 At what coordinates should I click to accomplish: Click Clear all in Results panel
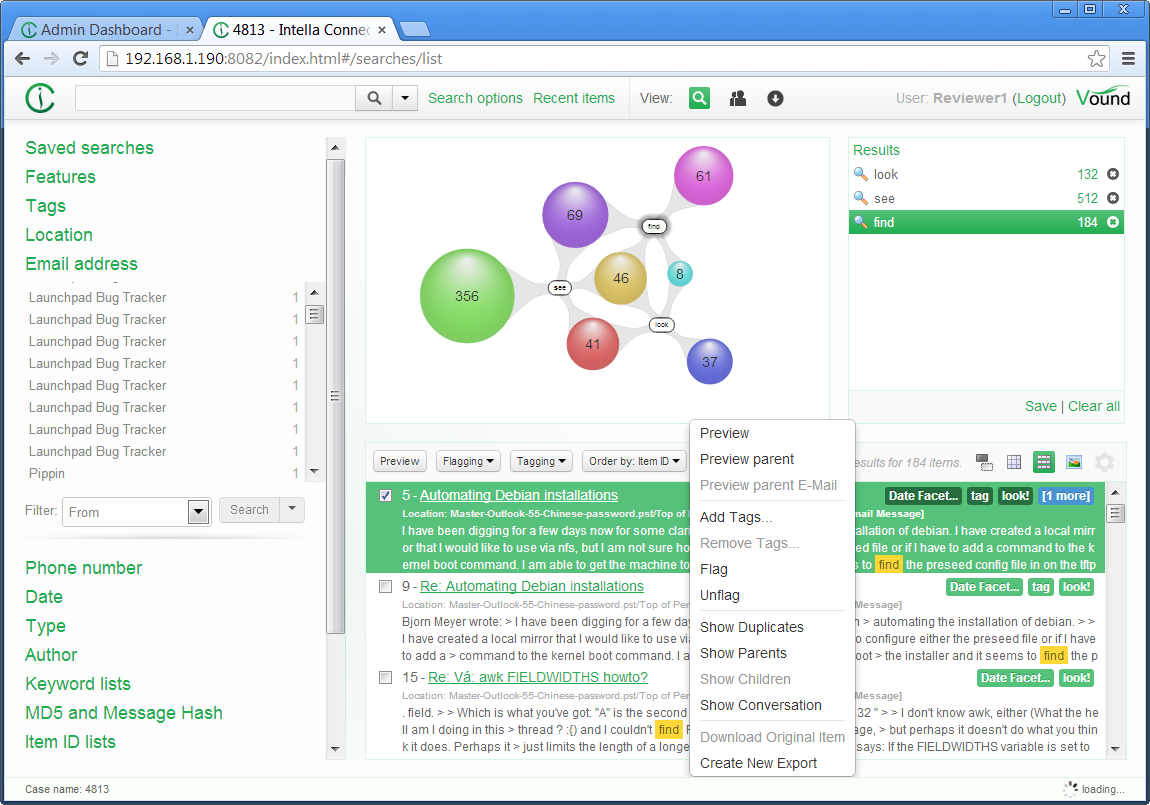tap(1093, 406)
